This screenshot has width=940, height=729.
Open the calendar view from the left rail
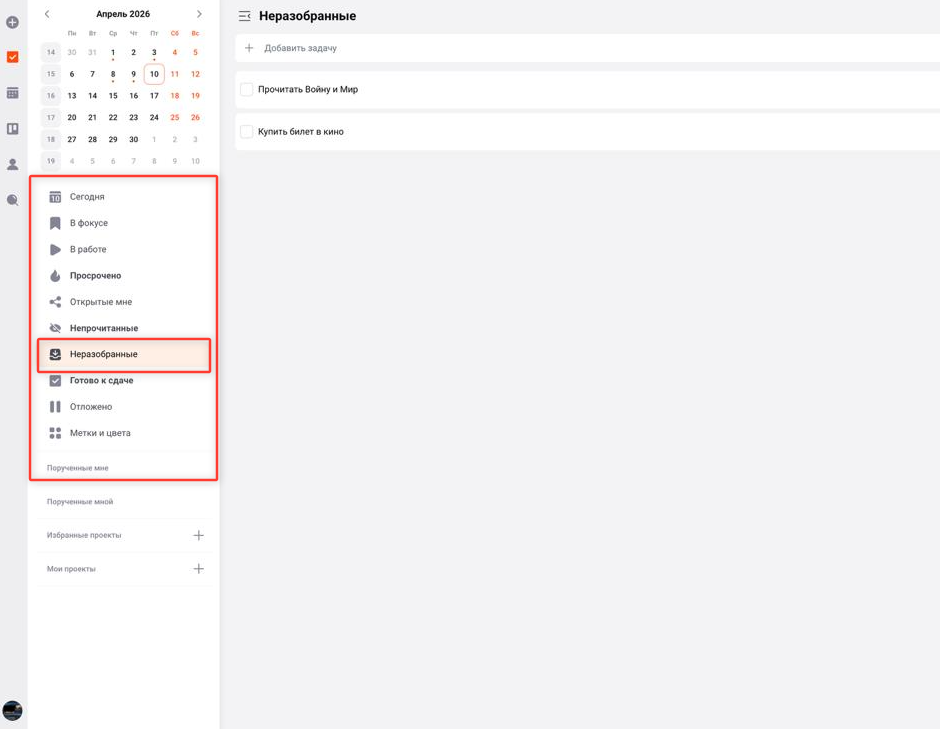click(12, 92)
